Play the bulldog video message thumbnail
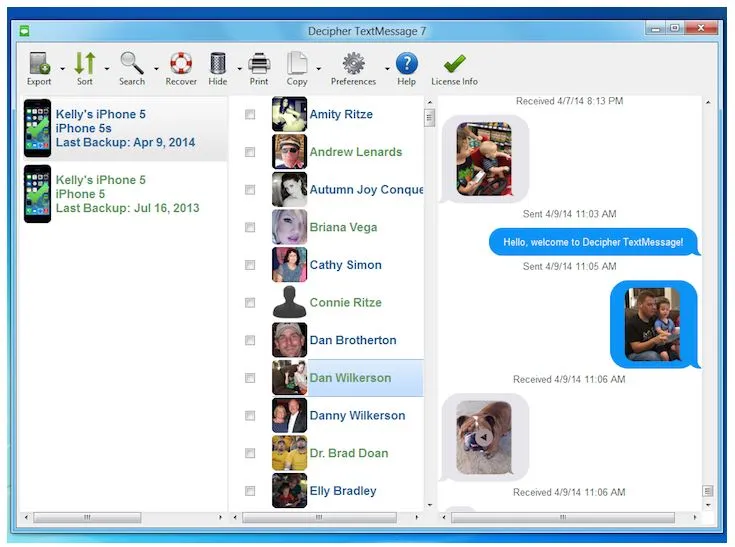 (484, 437)
